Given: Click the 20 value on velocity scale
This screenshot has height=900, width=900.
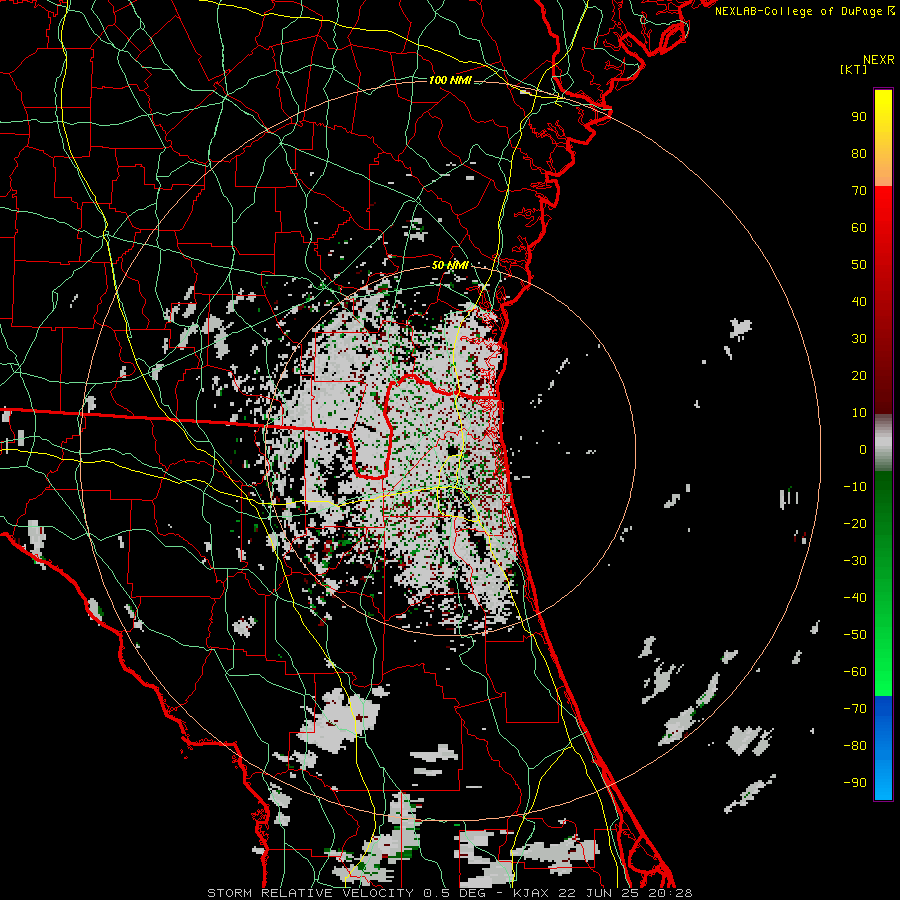Looking at the screenshot, I should pos(859,375).
